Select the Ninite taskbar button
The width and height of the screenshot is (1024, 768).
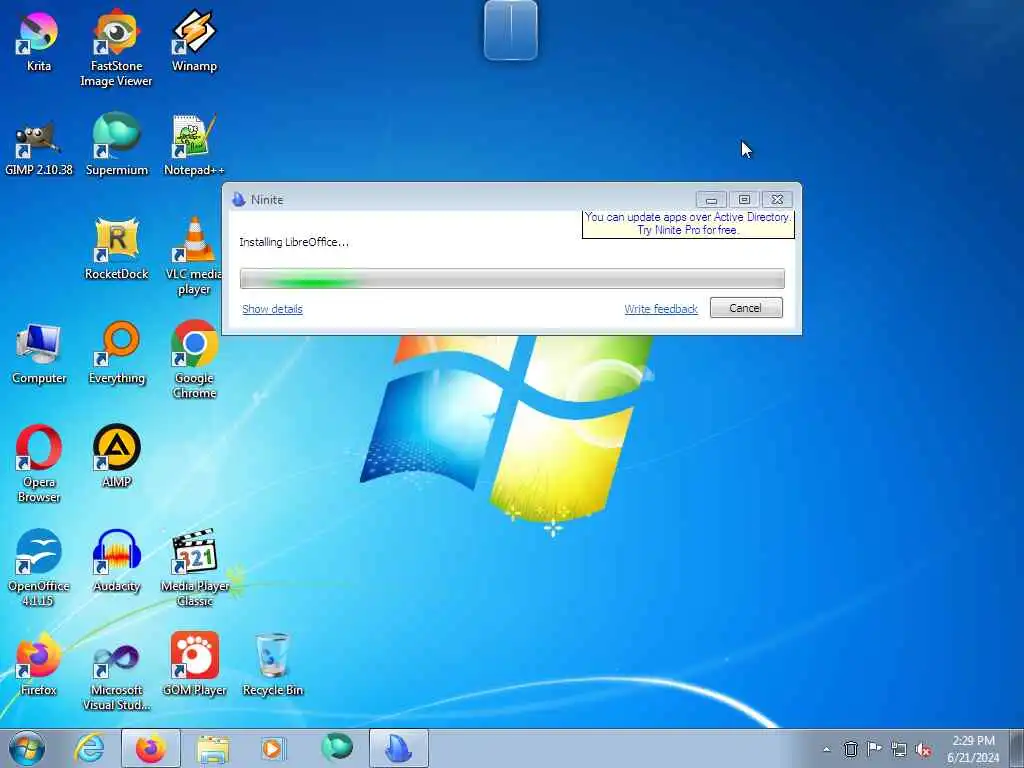[x=399, y=748]
